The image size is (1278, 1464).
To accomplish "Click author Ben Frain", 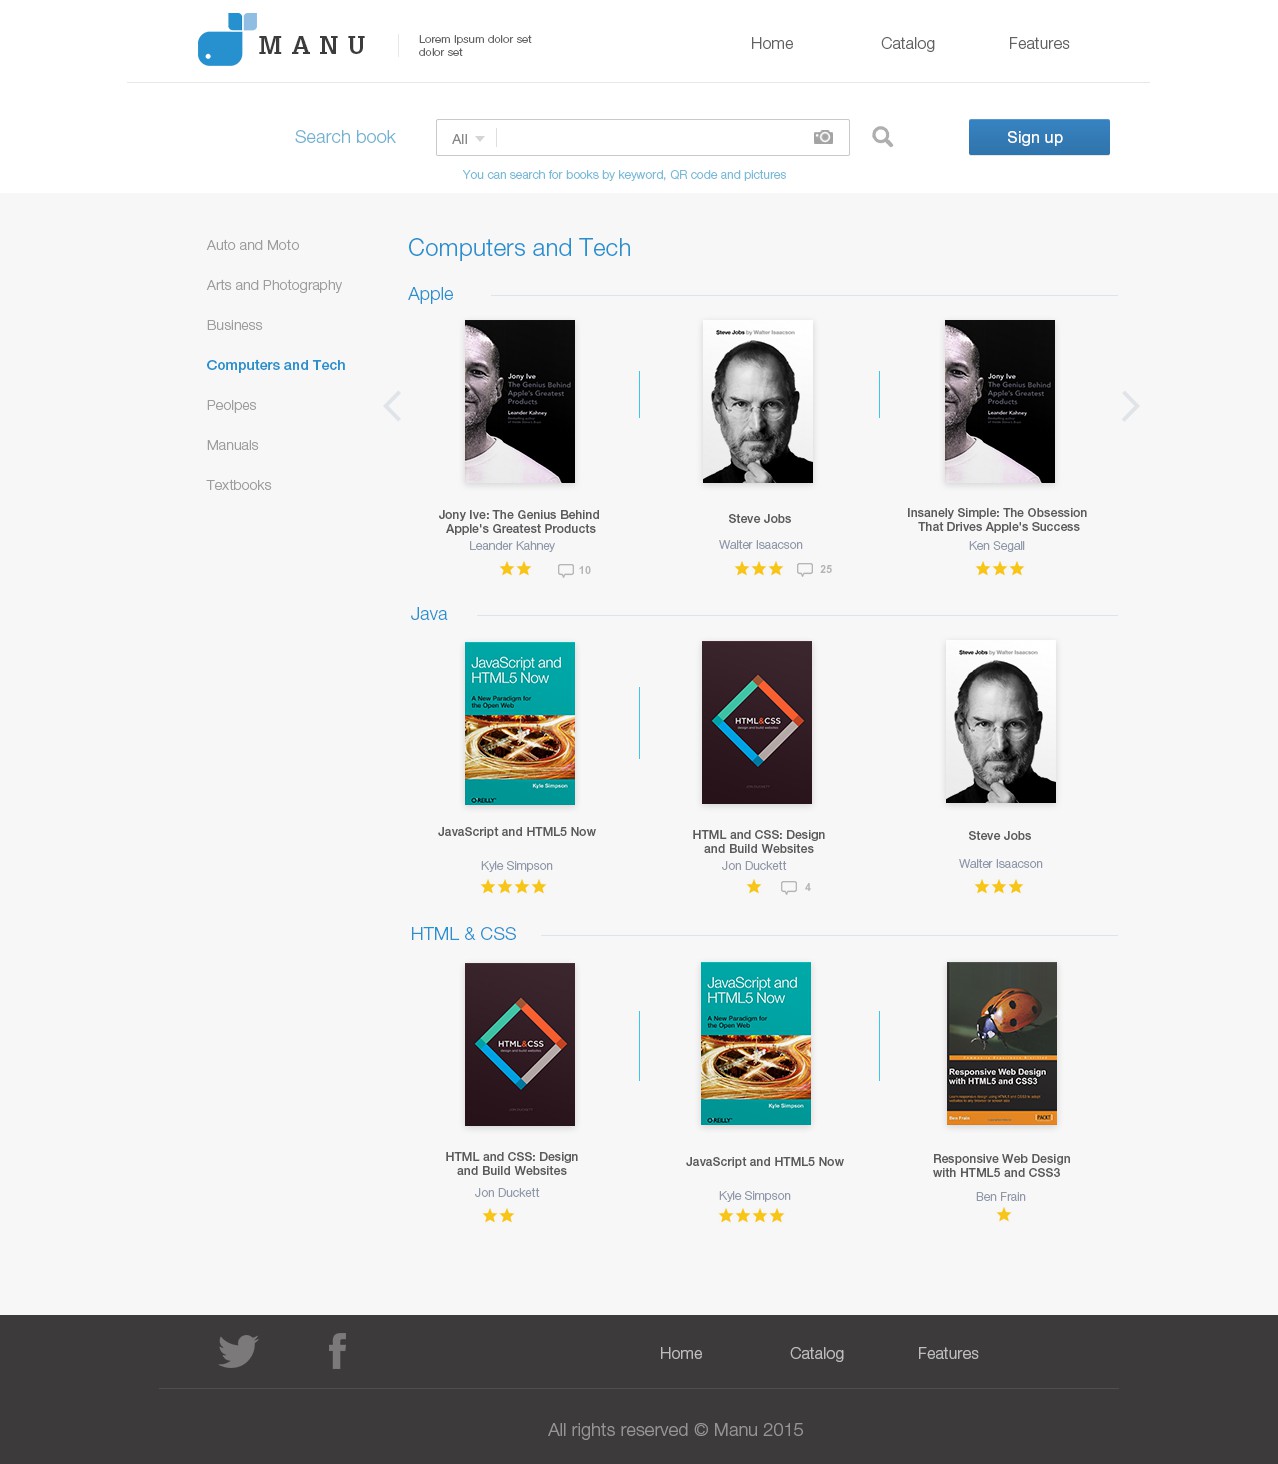I will pos(1001,1197).
